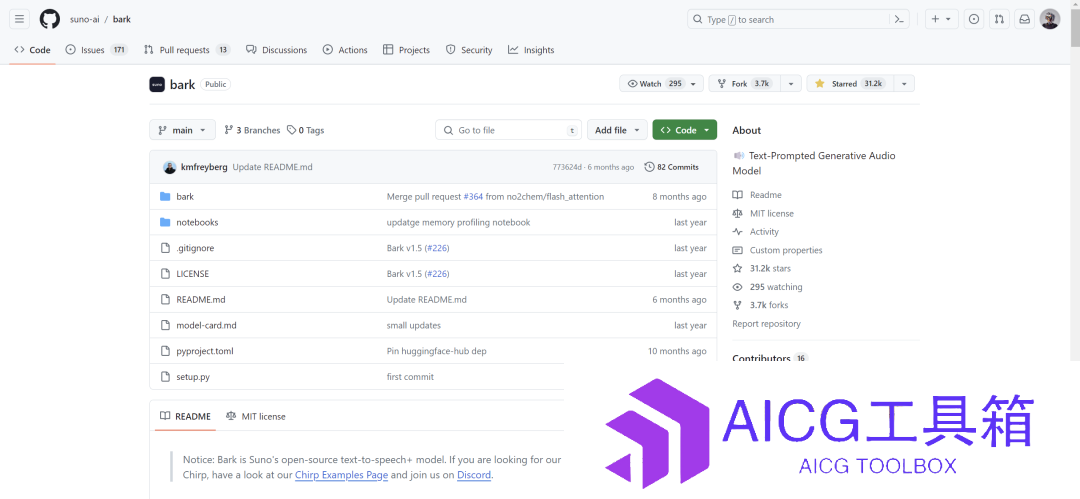Open the README.md file
Screen dimensions: 1080x499
(201, 300)
